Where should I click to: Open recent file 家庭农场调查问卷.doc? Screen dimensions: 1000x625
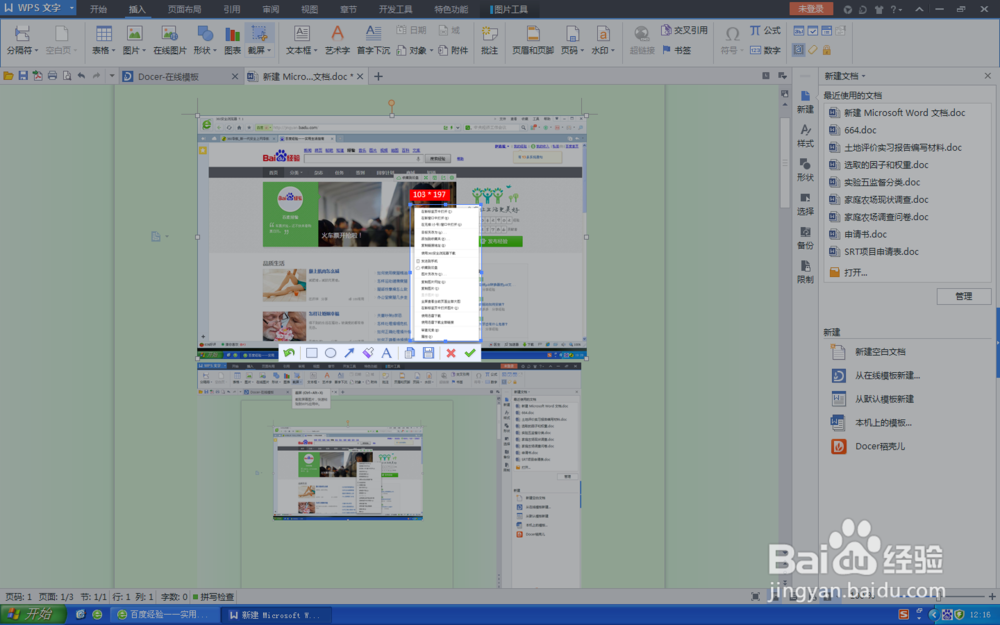click(x=886, y=217)
